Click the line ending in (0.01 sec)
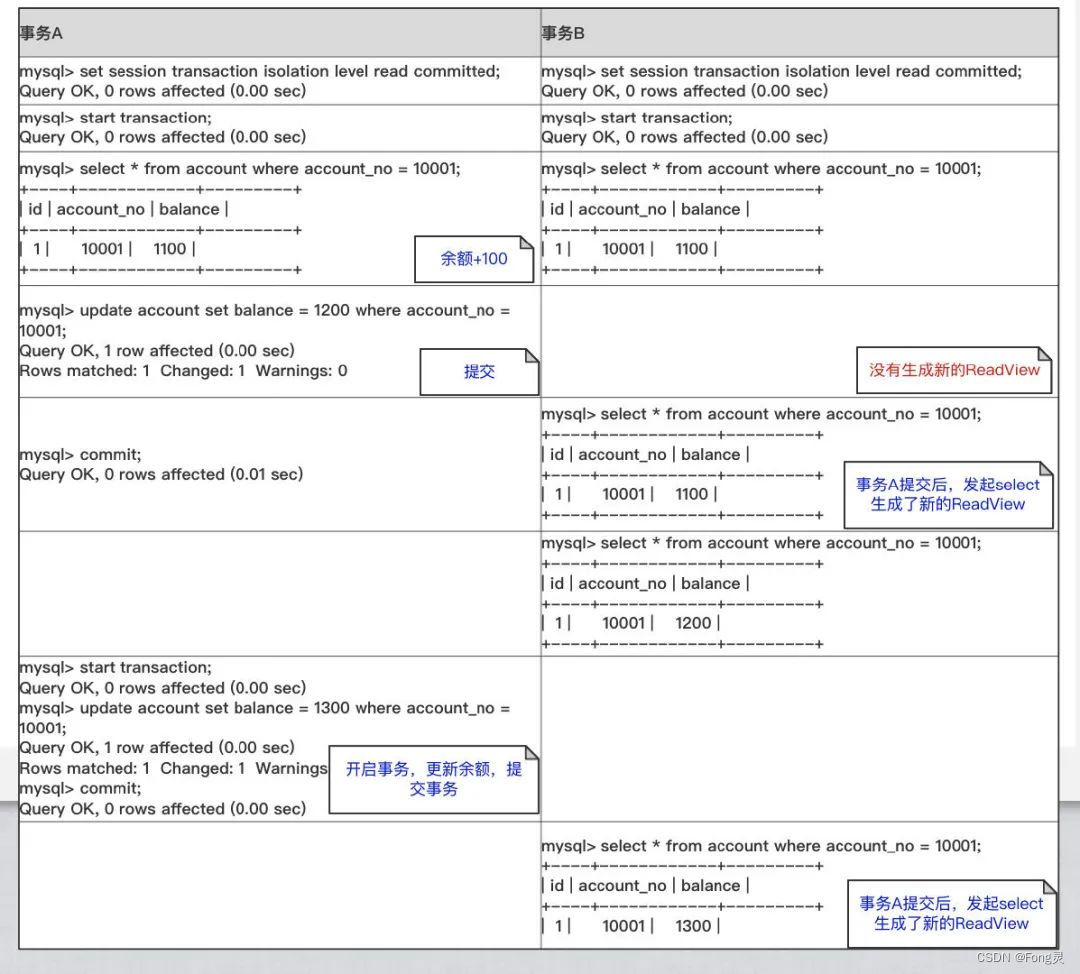The image size is (1080, 974). point(161,475)
